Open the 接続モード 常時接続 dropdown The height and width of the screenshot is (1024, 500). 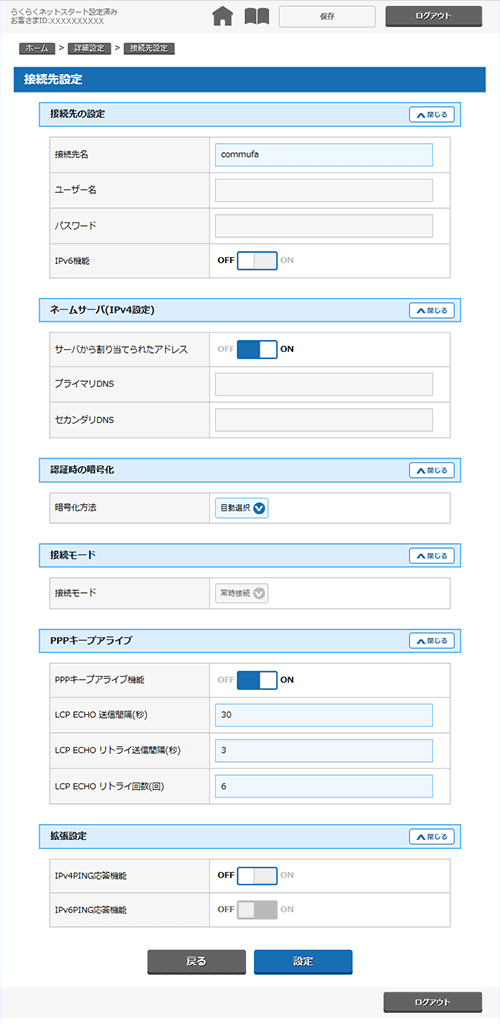(x=242, y=594)
